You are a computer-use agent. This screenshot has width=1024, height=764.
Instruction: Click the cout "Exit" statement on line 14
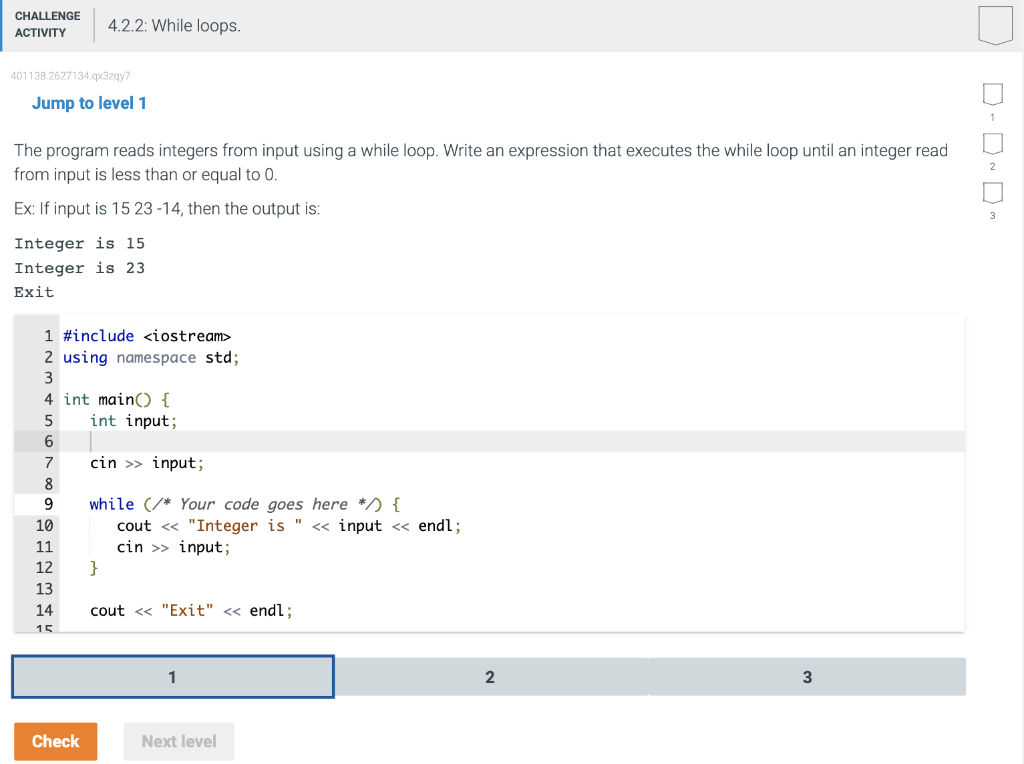(191, 611)
